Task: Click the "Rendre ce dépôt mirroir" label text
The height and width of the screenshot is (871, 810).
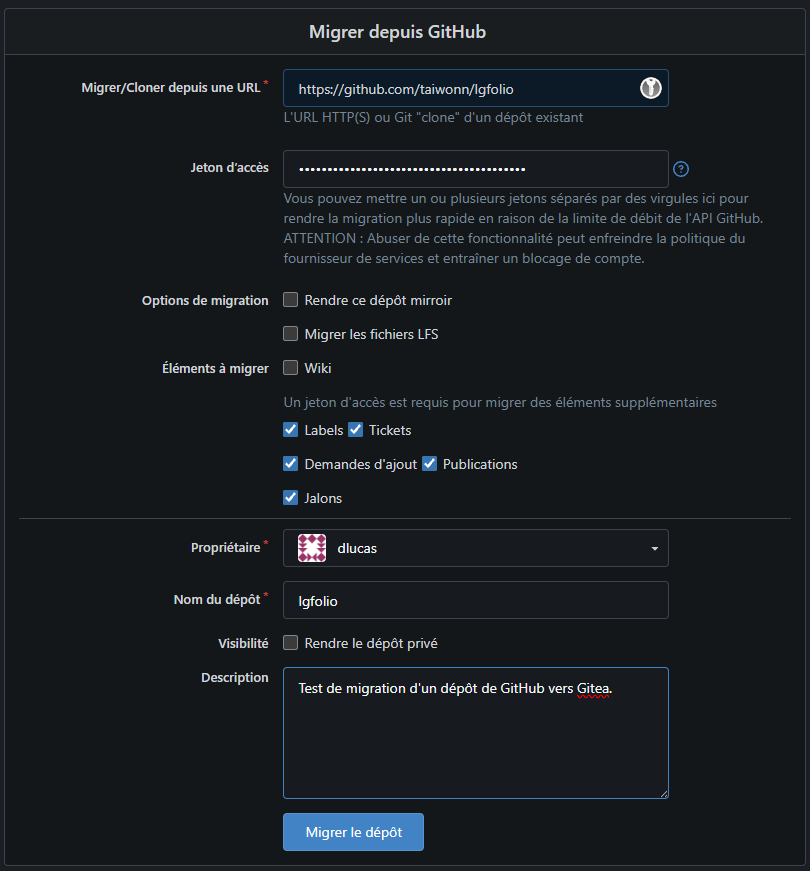Action: click(x=378, y=301)
